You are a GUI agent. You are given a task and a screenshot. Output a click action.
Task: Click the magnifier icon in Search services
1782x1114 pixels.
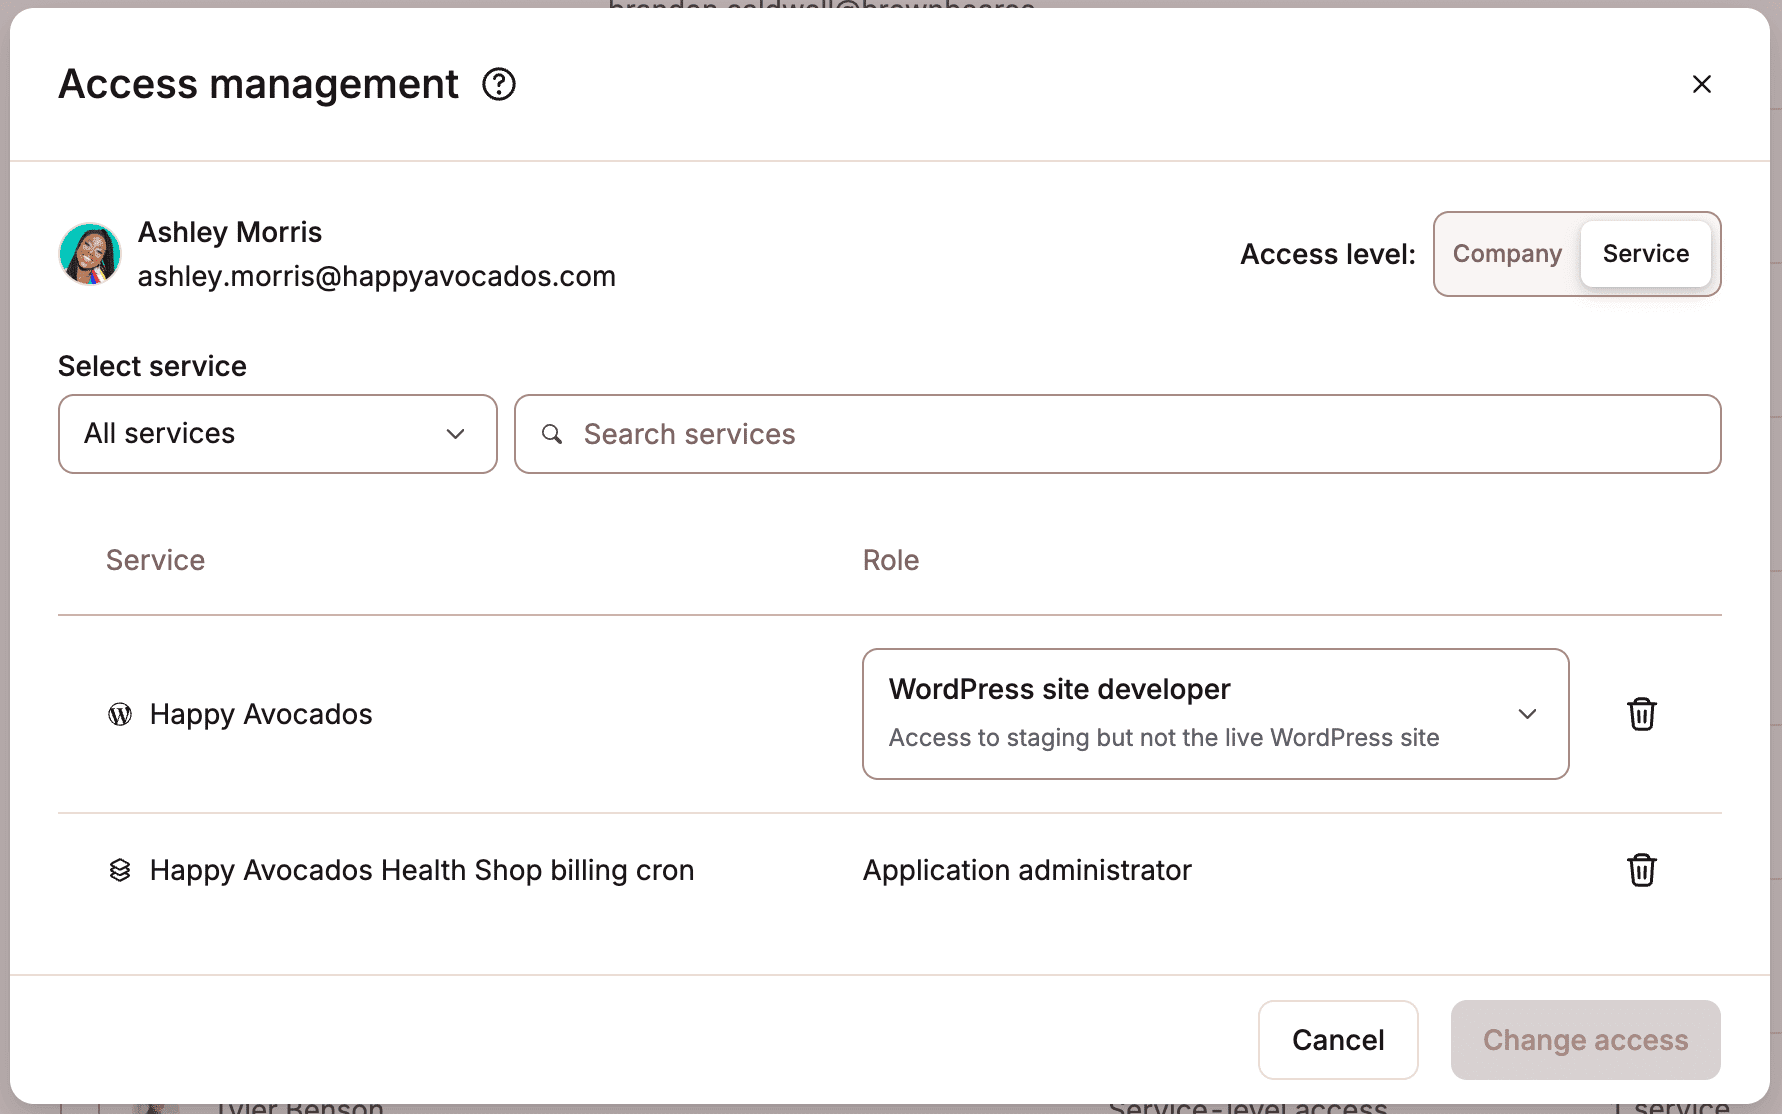[553, 434]
